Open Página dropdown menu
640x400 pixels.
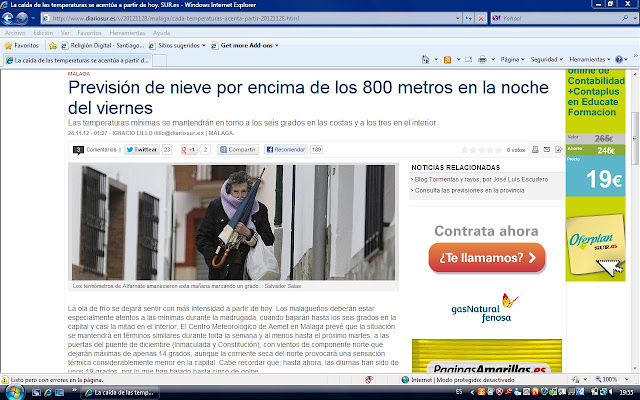pyautogui.click(x=512, y=60)
